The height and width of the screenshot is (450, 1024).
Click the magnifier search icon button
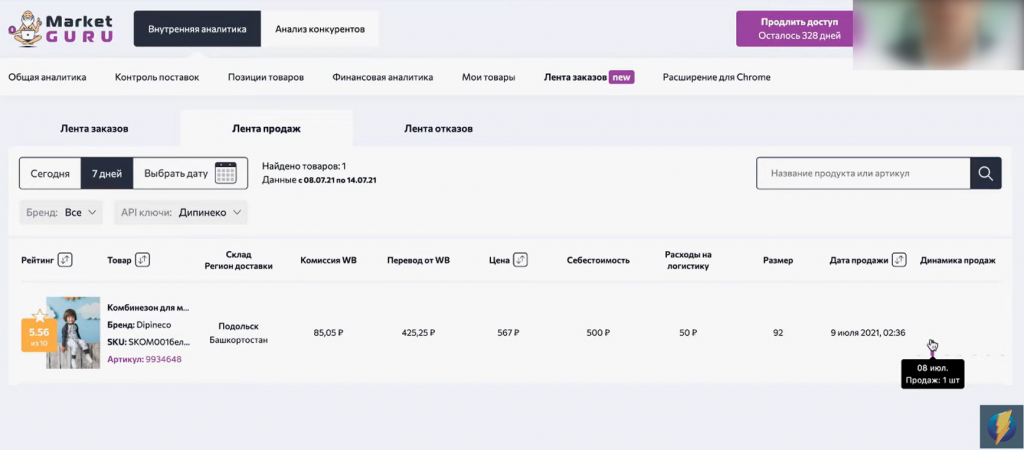(x=986, y=173)
